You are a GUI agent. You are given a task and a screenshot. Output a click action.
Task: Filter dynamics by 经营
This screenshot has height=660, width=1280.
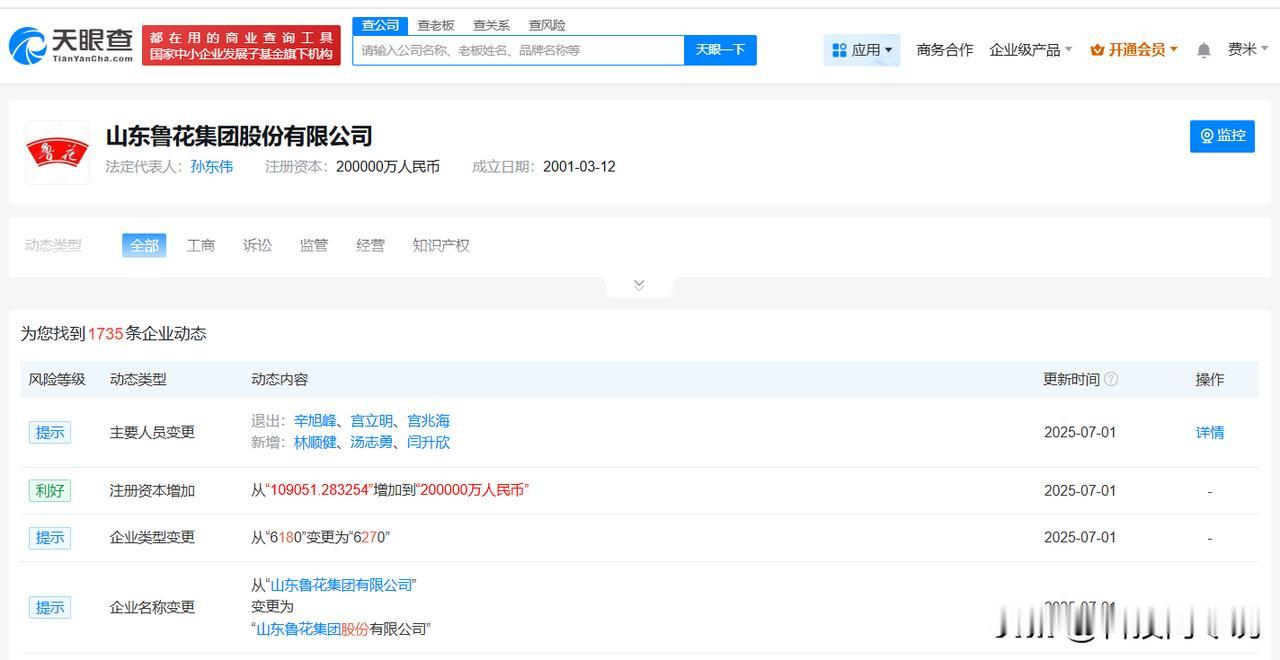point(370,245)
